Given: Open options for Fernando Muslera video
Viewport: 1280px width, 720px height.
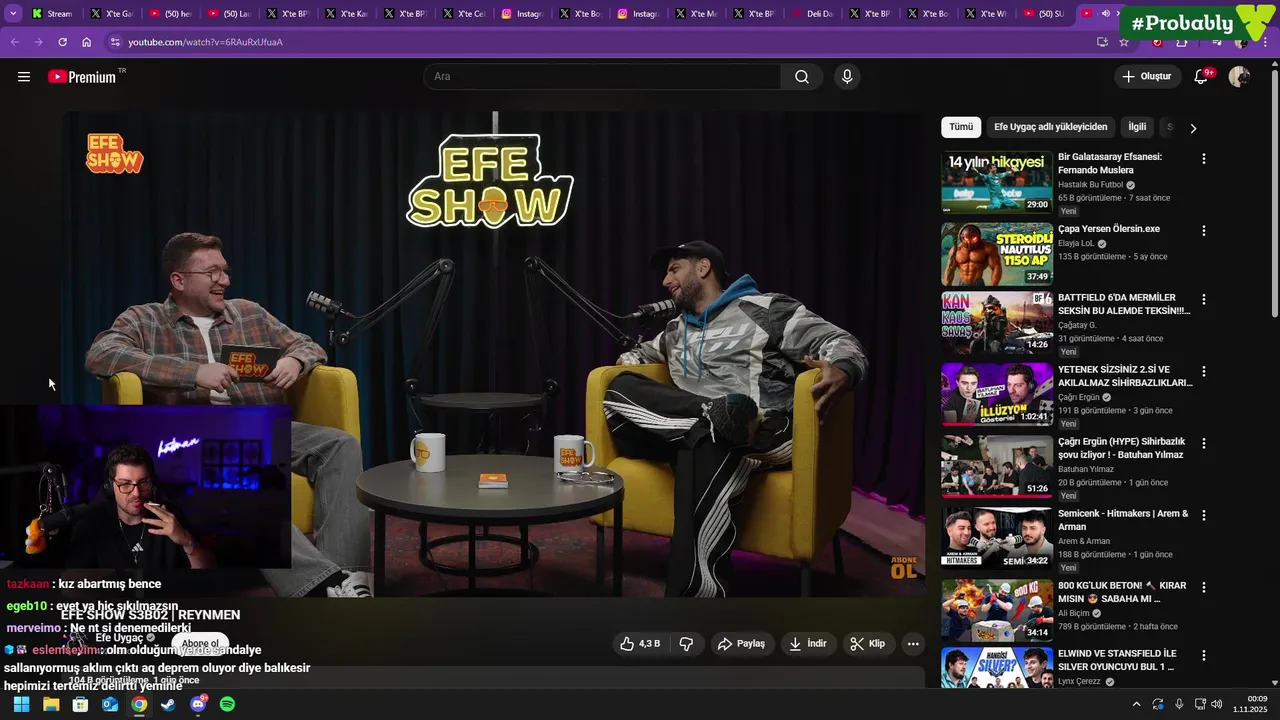Looking at the screenshot, I should point(1204,159).
